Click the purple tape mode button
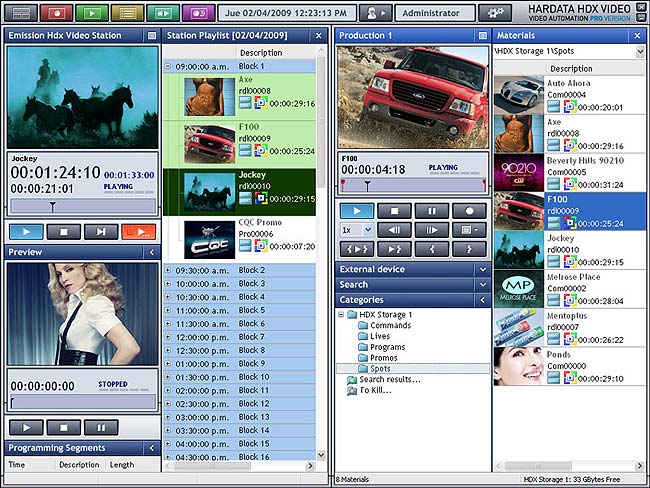Image resolution: width=650 pixels, height=488 pixels. [x=199, y=13]
